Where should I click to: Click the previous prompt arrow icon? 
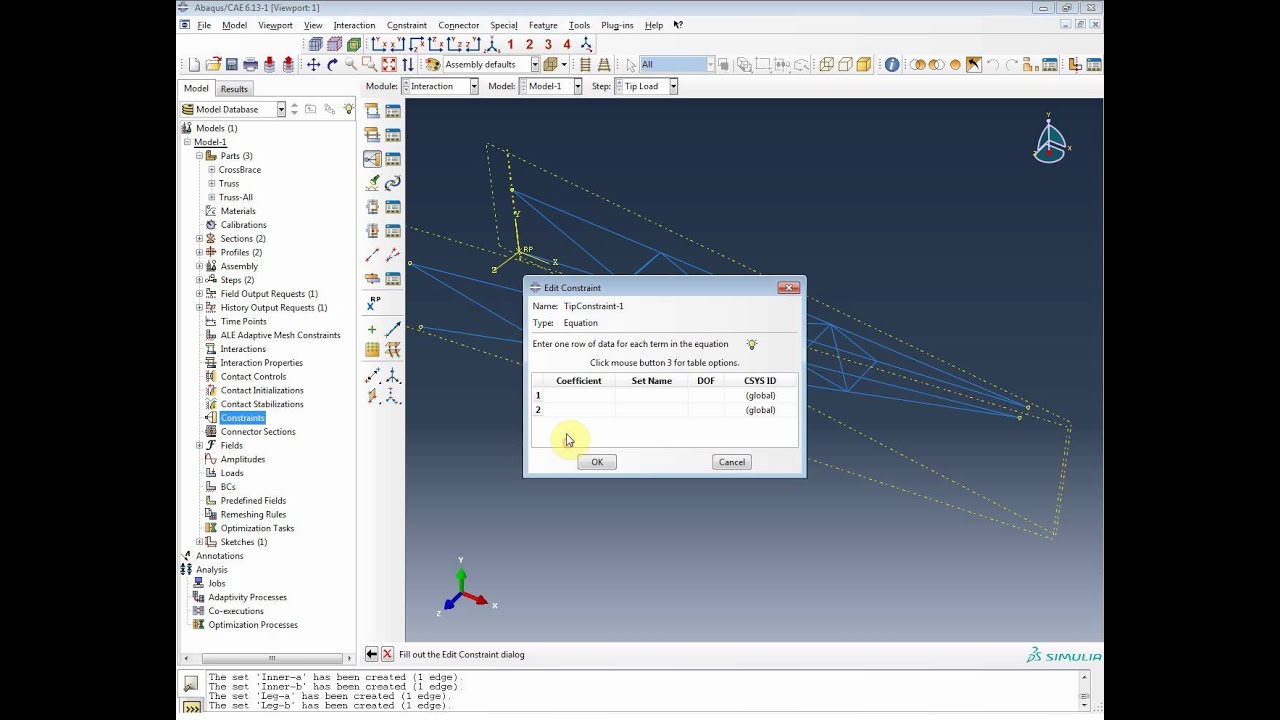point(371,654)
